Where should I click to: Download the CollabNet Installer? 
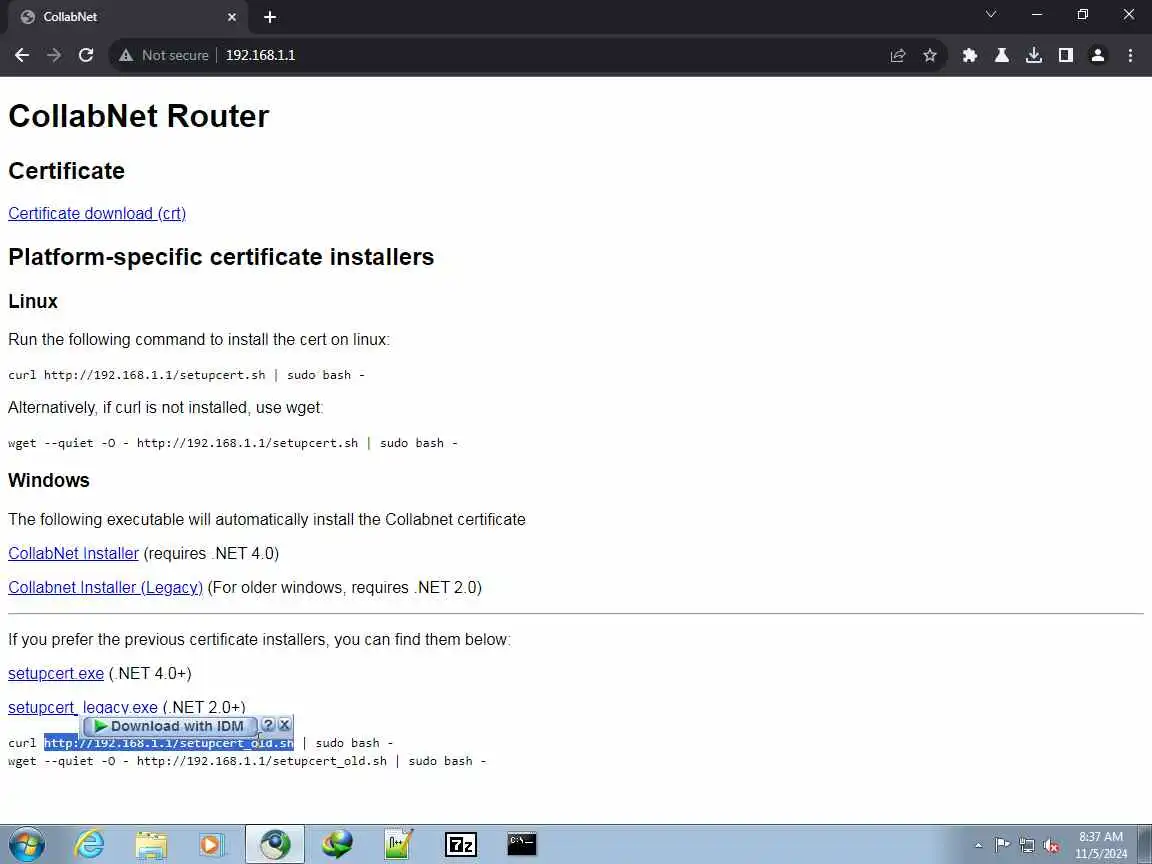(73, 553)
